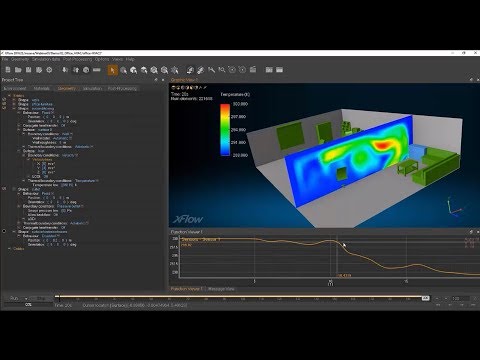480x360 pixels.
Task: Click the Graphic View 1 panel title
Action: pos(184,80)
